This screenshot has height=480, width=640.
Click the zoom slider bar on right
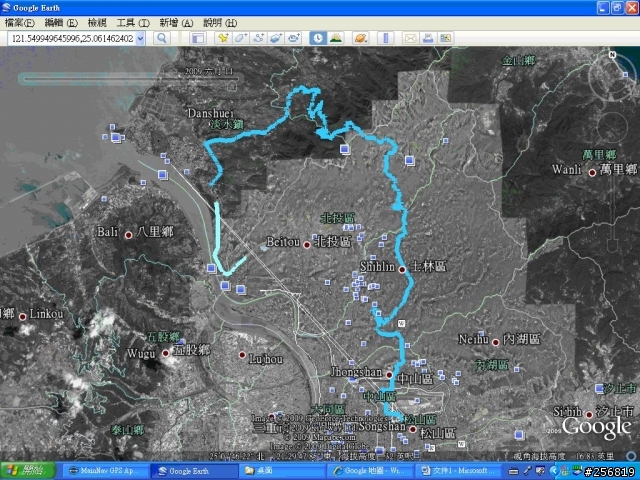click(x=611, y=208)
